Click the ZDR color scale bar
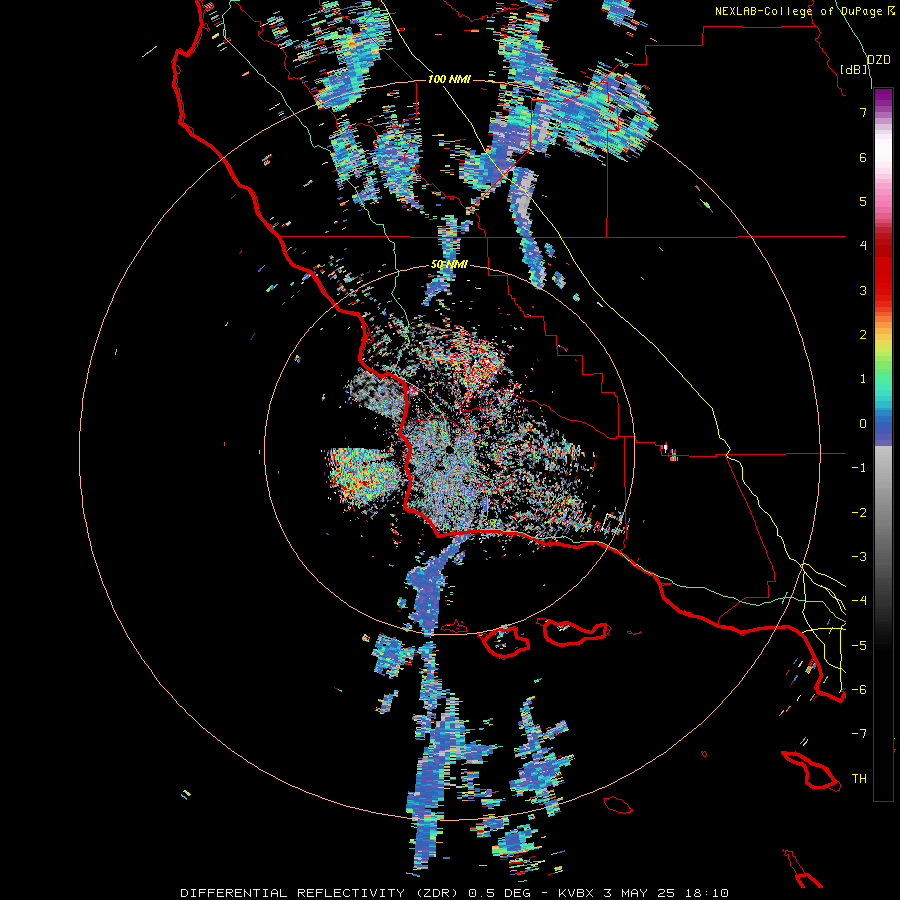900x900 pixels. (883, 444)
